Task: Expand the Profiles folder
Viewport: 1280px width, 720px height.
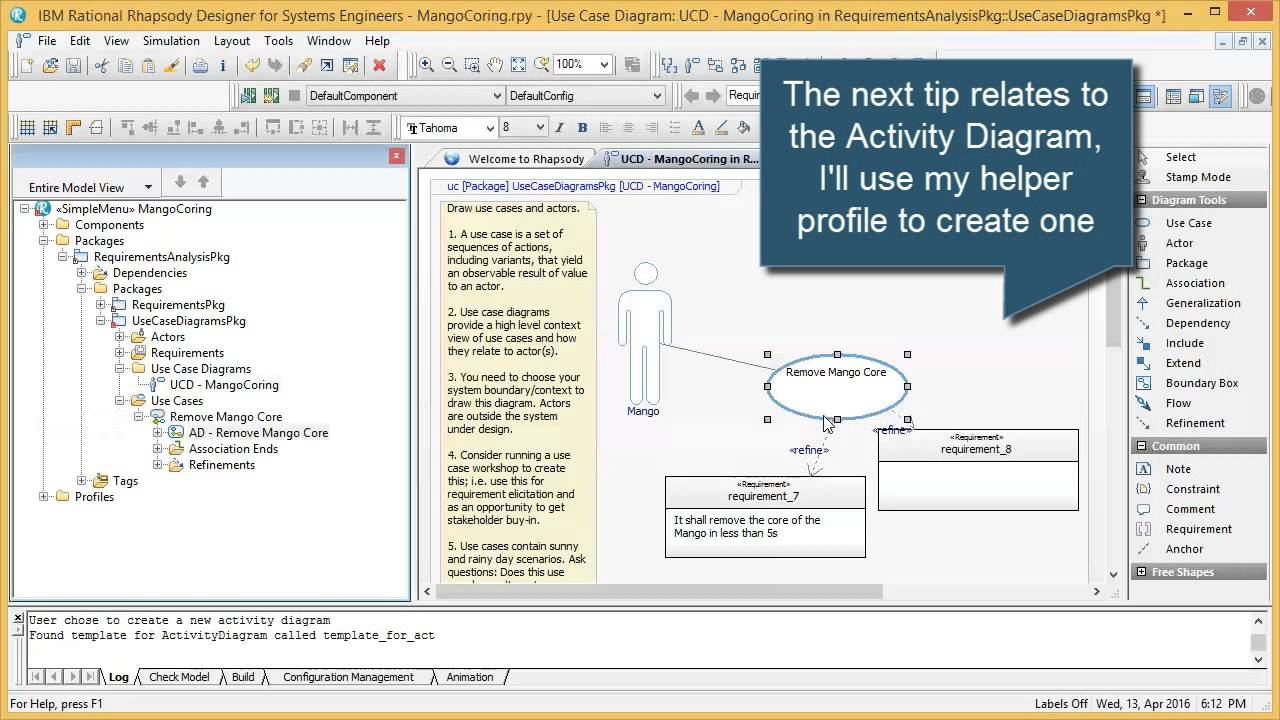Action: click(44, 497)
